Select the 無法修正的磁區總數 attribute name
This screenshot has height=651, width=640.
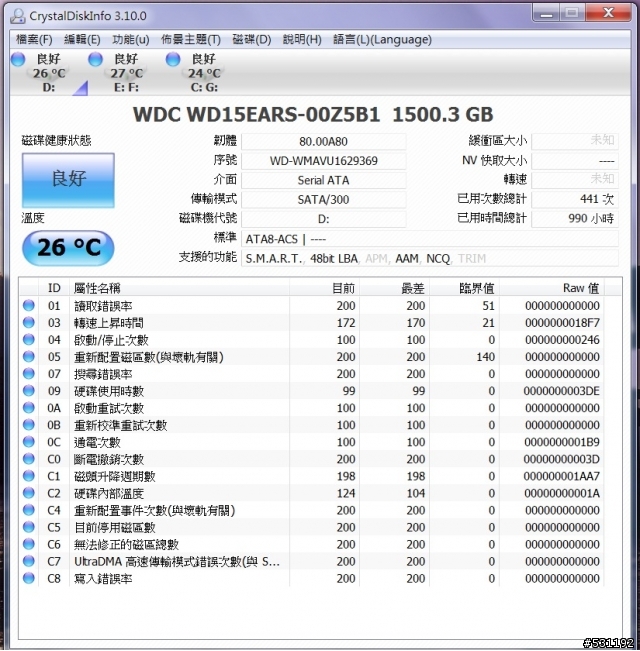[x=126, y=544]
